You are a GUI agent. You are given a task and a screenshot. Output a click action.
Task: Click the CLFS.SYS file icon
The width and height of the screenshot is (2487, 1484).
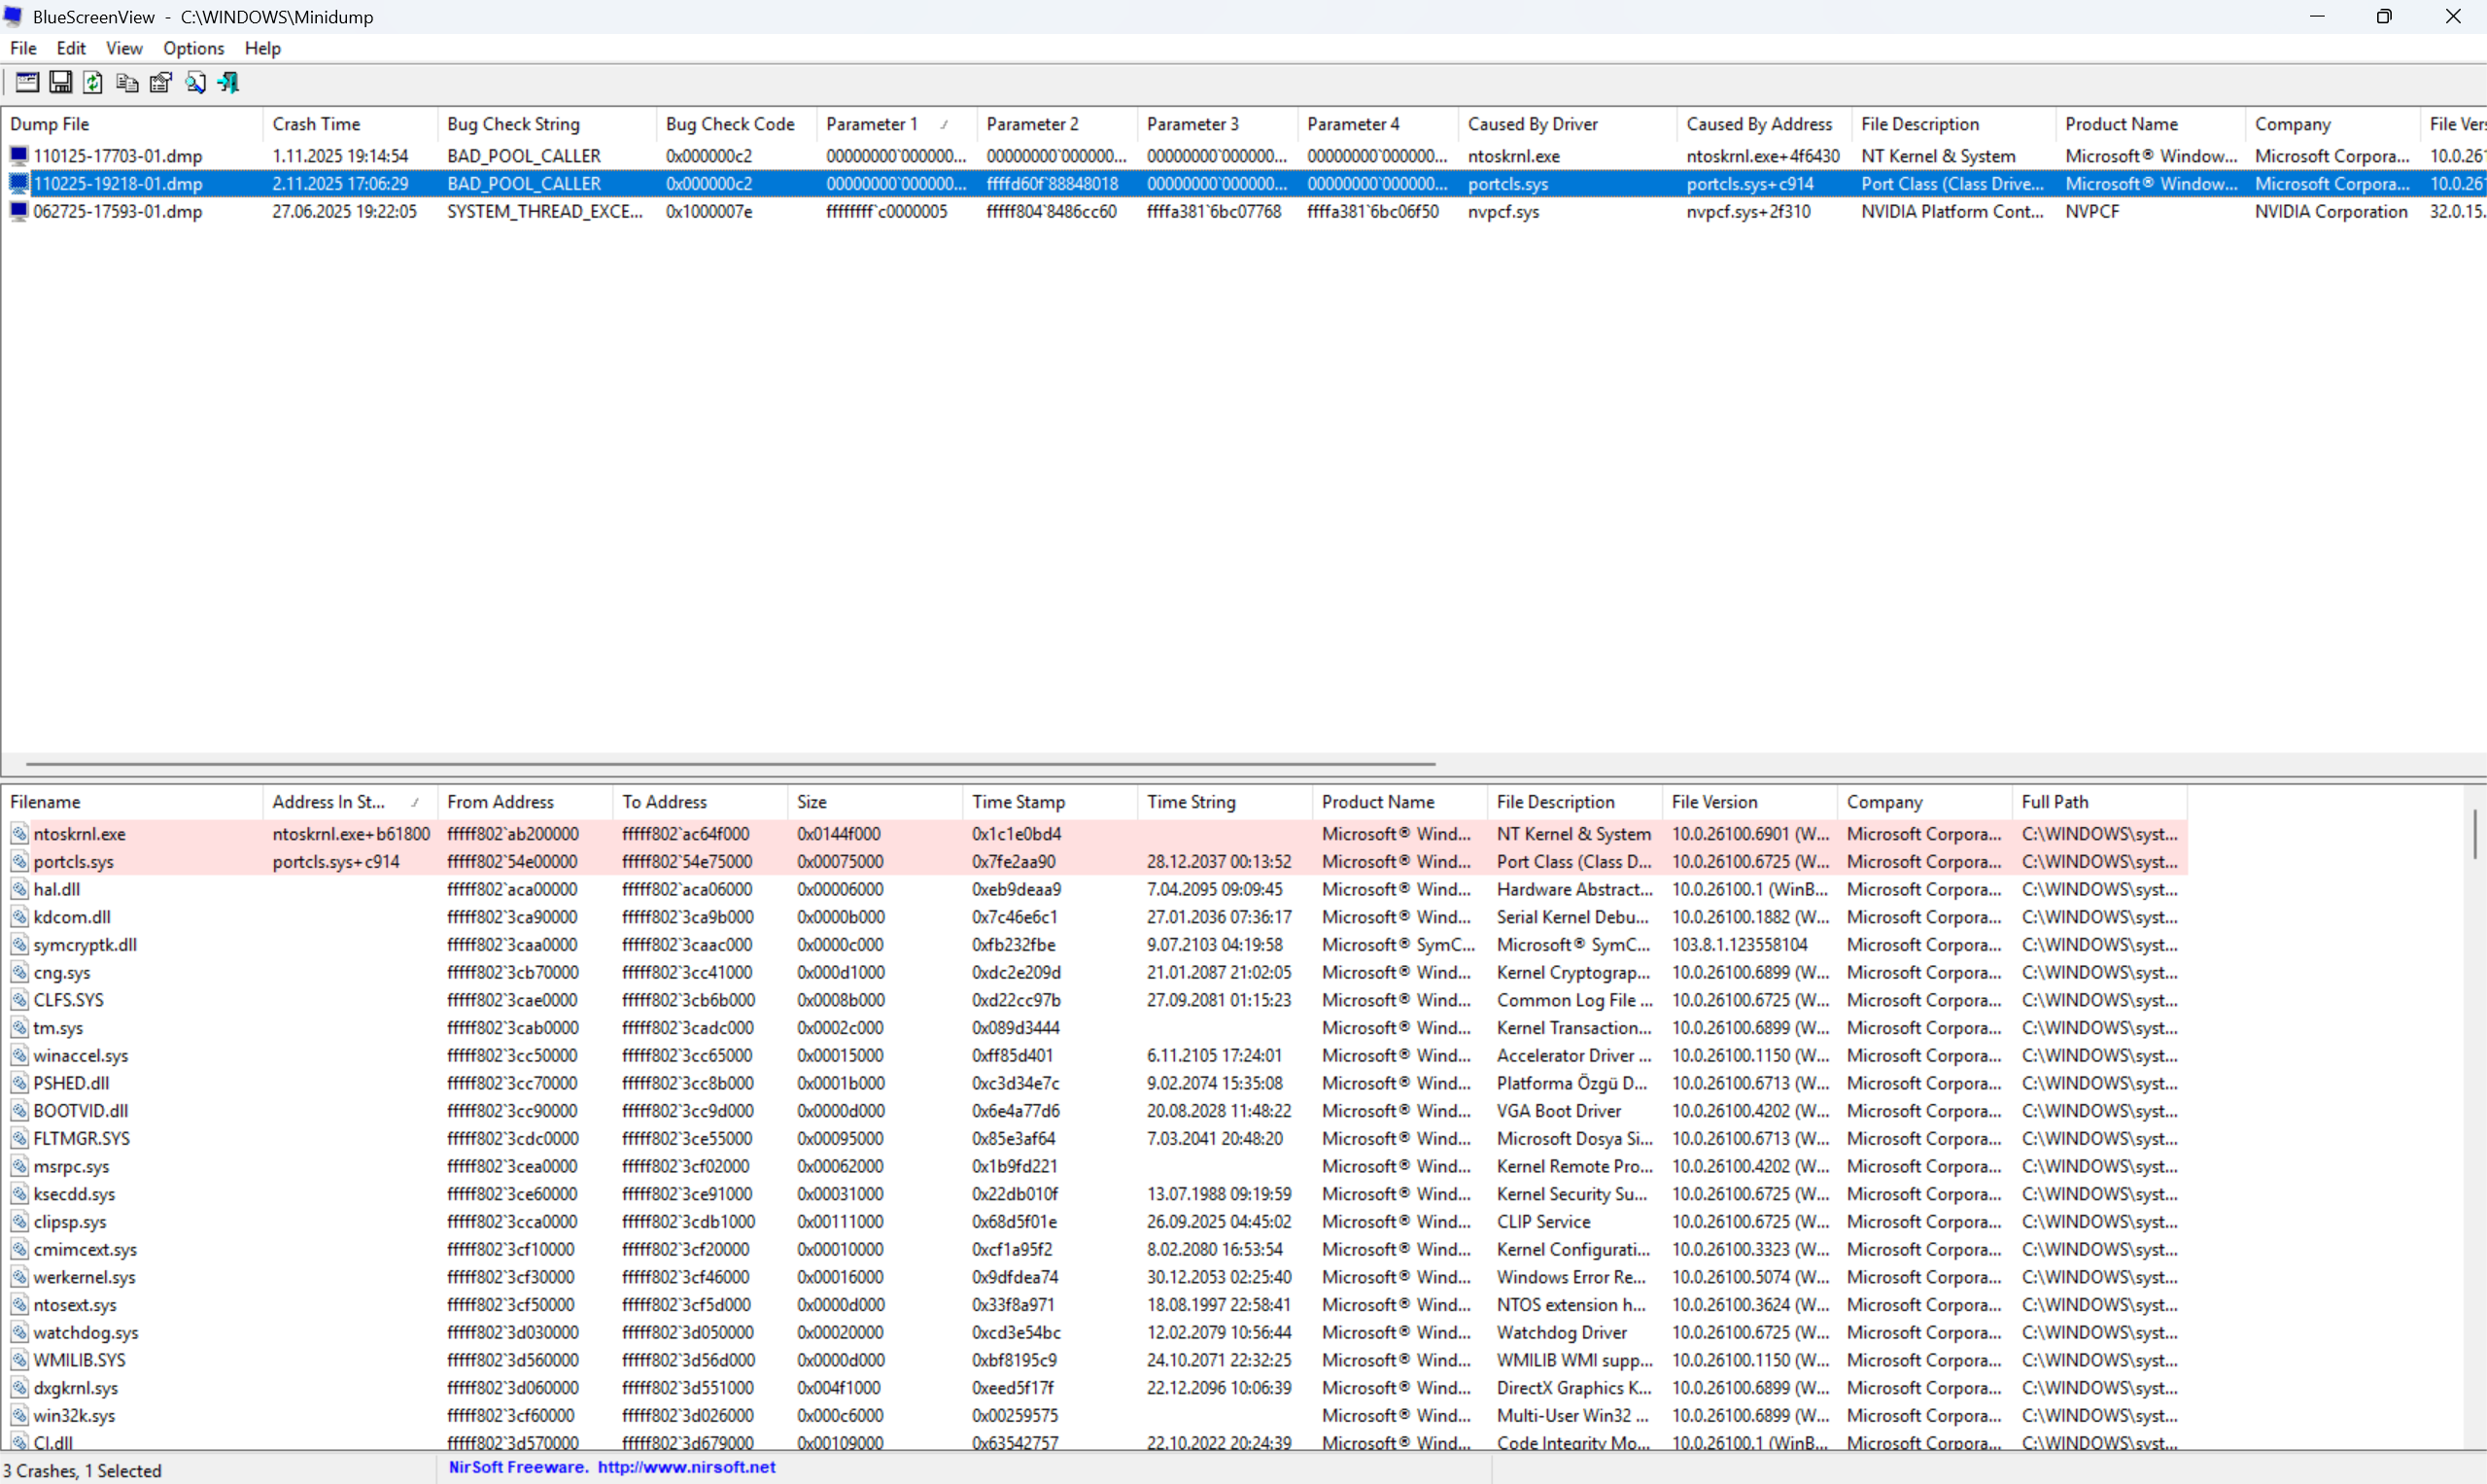(19, 1000)
